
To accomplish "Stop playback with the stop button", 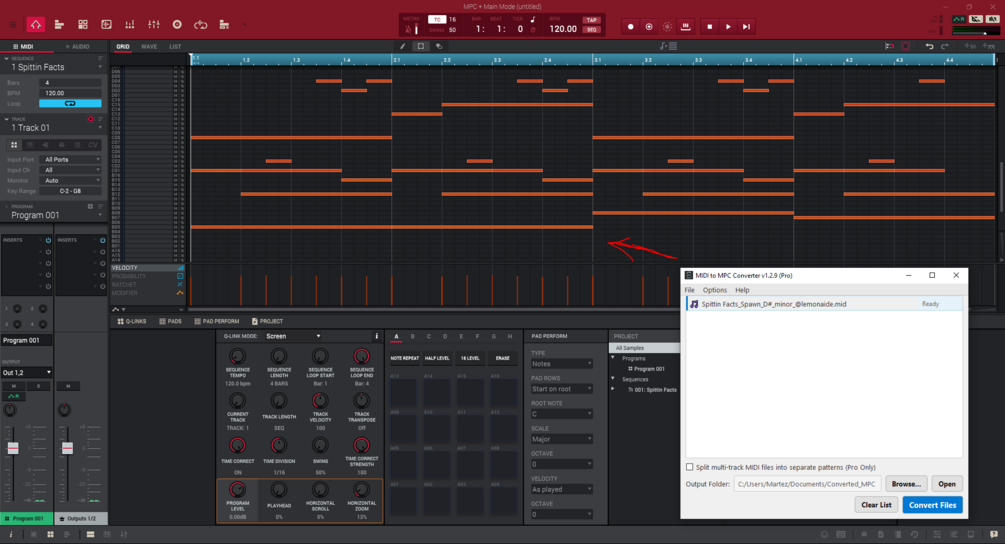I will pos(710,26).
